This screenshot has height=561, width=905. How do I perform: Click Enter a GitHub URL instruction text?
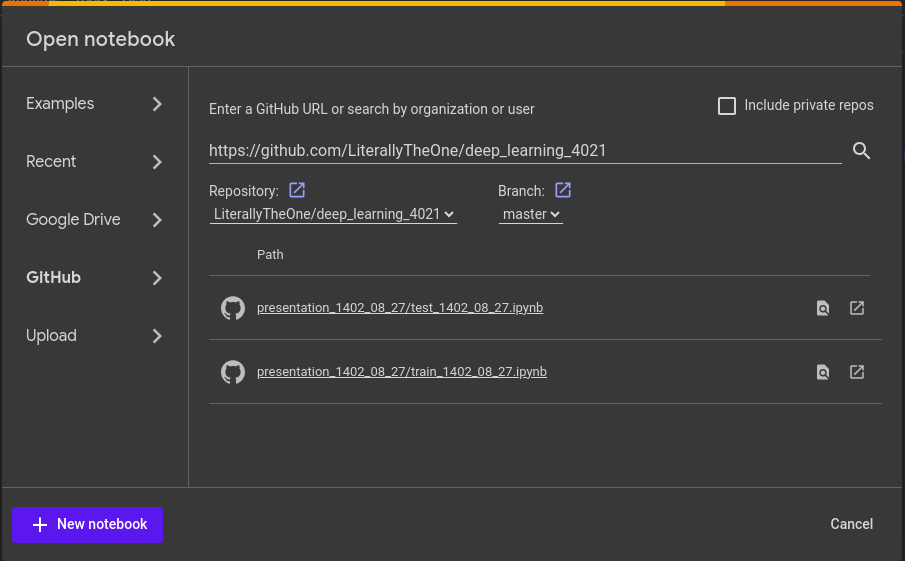pyautogui.click(x=372, y=109)
